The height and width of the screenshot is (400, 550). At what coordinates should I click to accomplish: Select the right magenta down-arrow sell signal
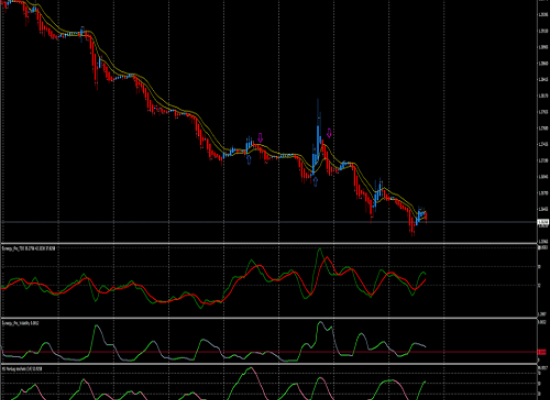[329, 133]
